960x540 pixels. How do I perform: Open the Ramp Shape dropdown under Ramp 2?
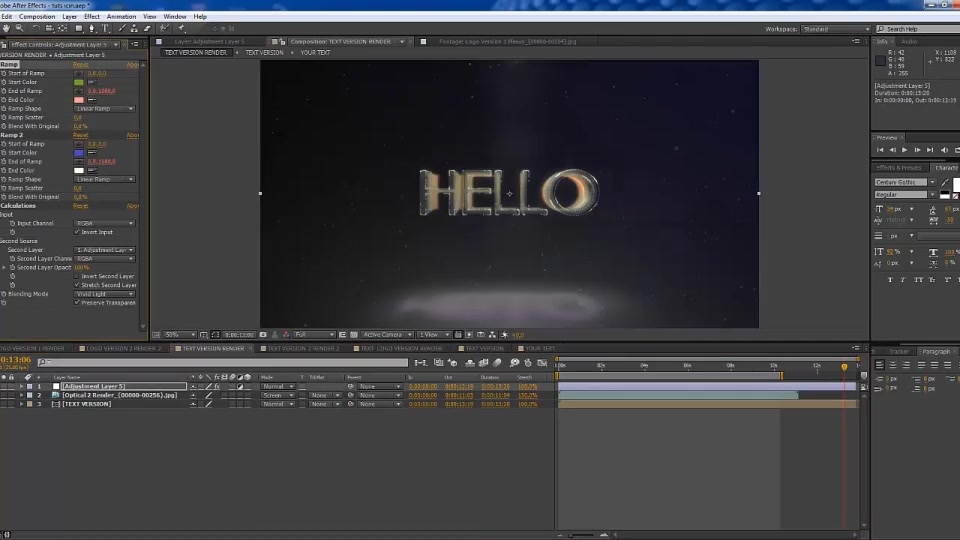click(104, 179)
